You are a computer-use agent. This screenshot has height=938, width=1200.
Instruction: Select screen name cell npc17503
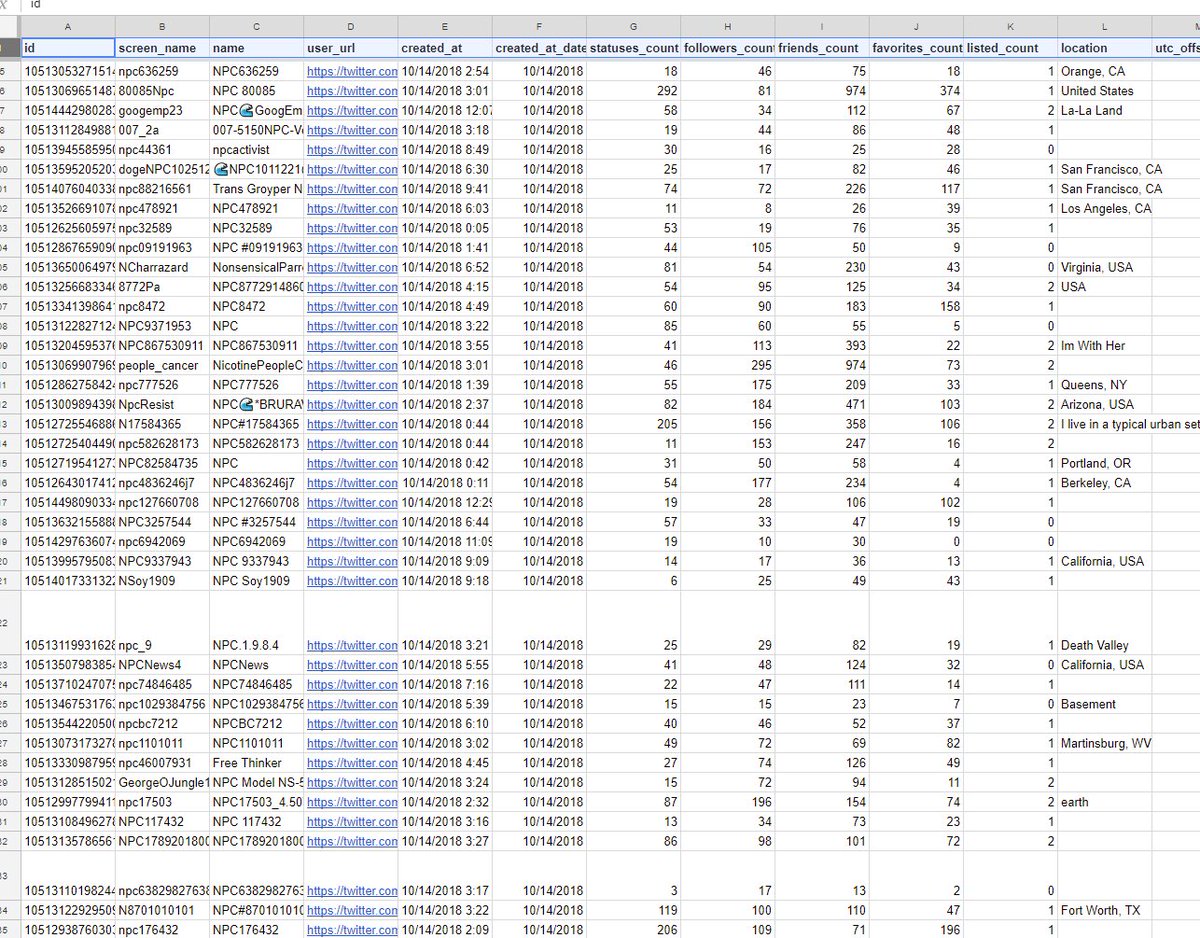point(162,802)
